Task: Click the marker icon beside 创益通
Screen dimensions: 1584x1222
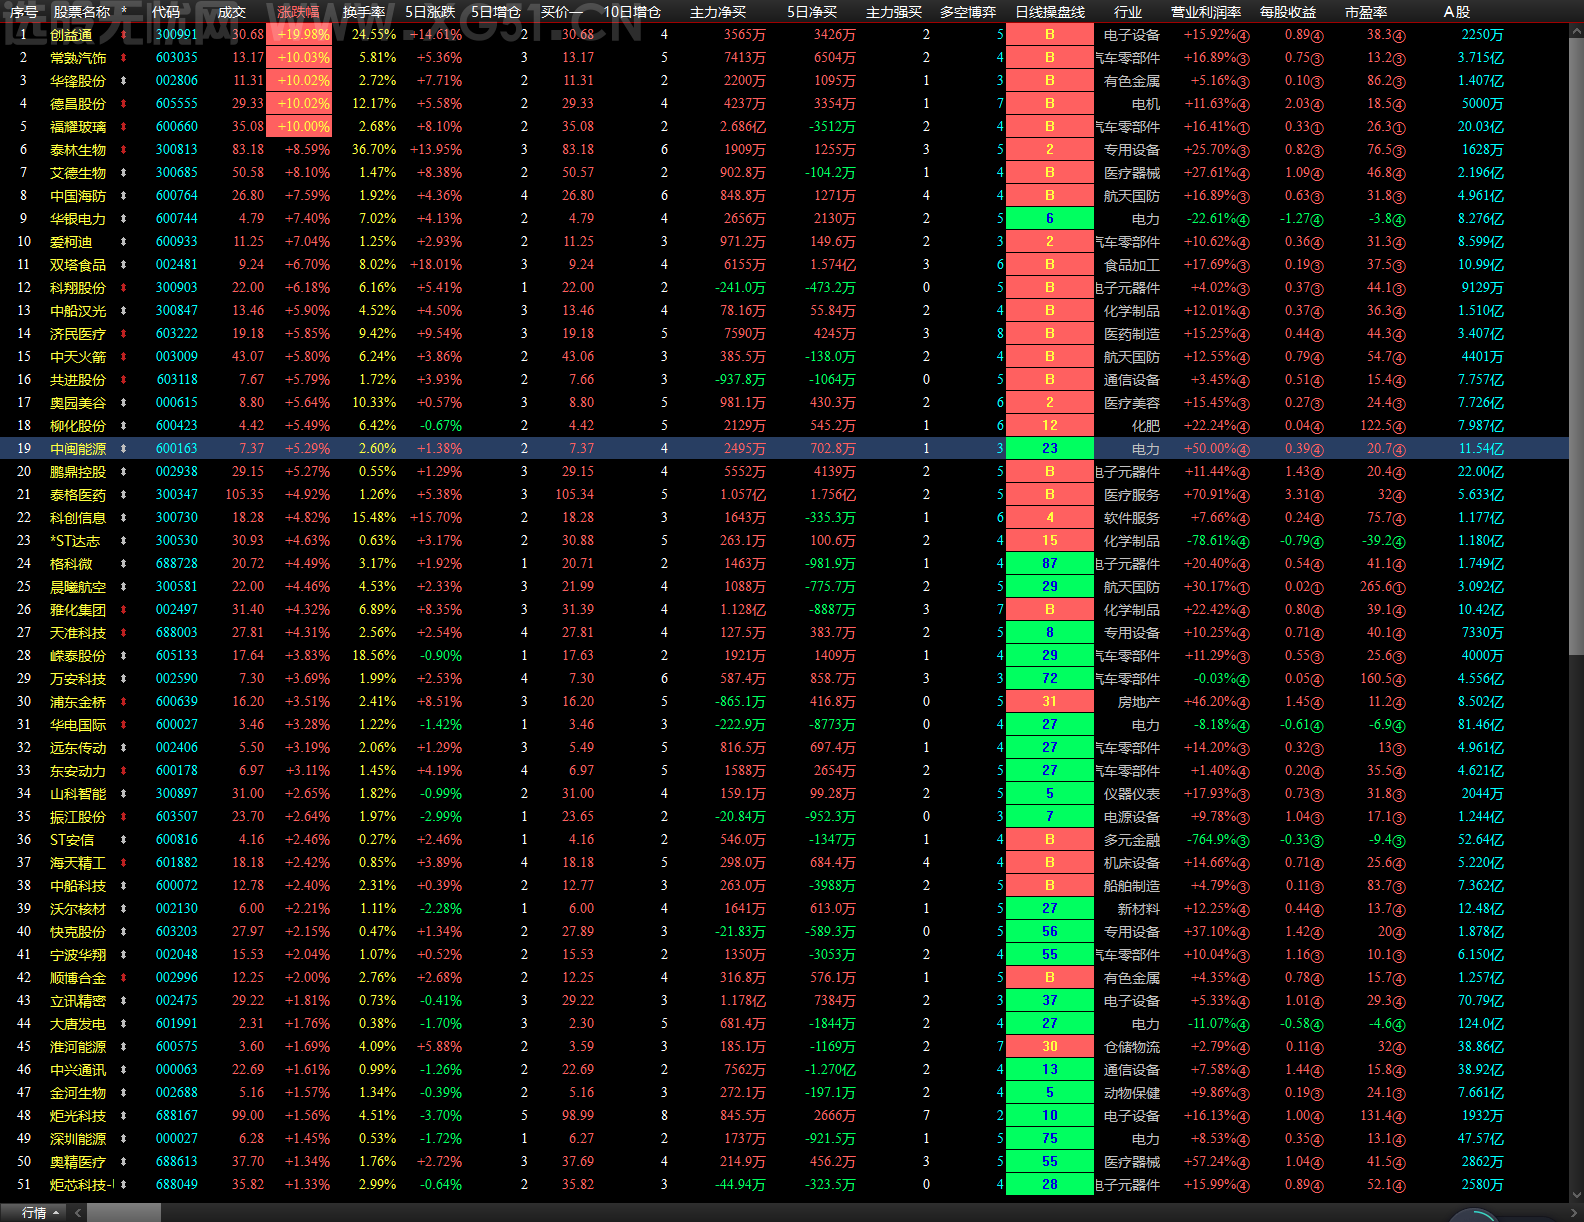Action: tap(124, 35)
